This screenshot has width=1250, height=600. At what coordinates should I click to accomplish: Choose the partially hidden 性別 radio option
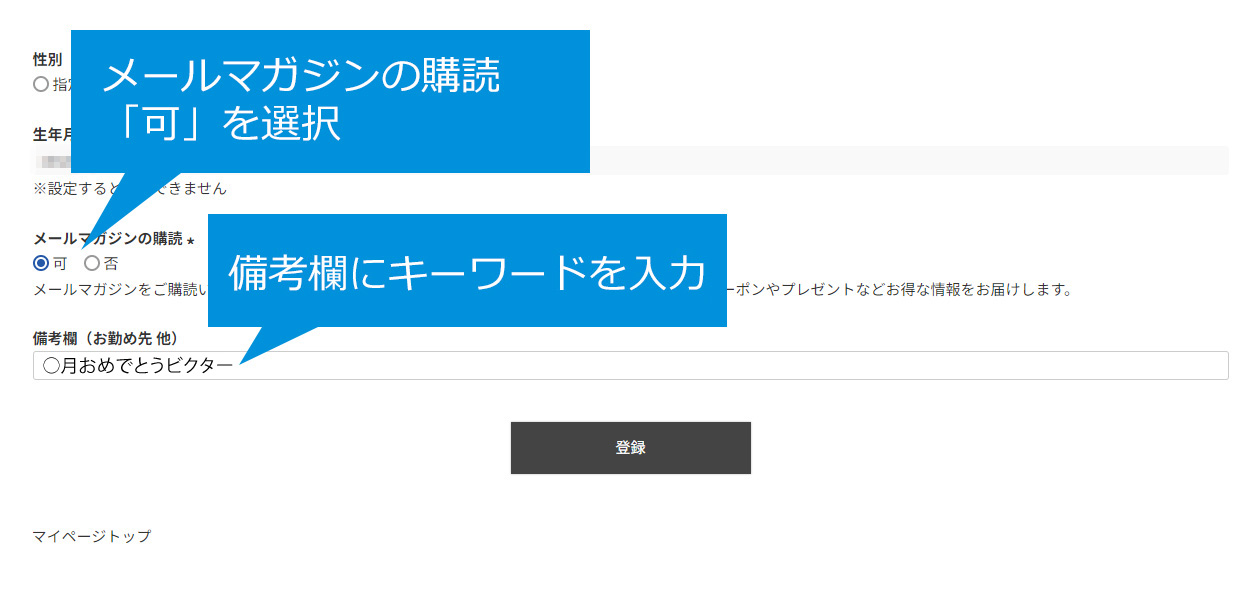41,84
